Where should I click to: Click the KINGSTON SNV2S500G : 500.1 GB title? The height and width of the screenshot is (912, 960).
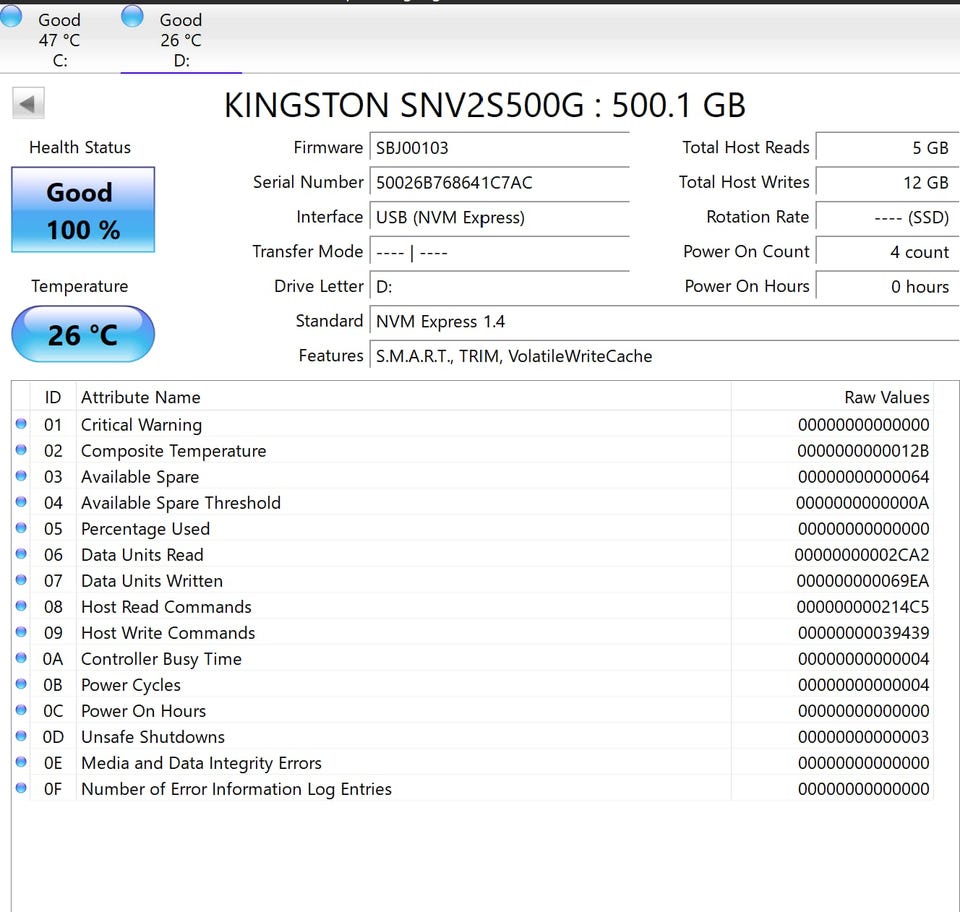click(x=484, y=105)
